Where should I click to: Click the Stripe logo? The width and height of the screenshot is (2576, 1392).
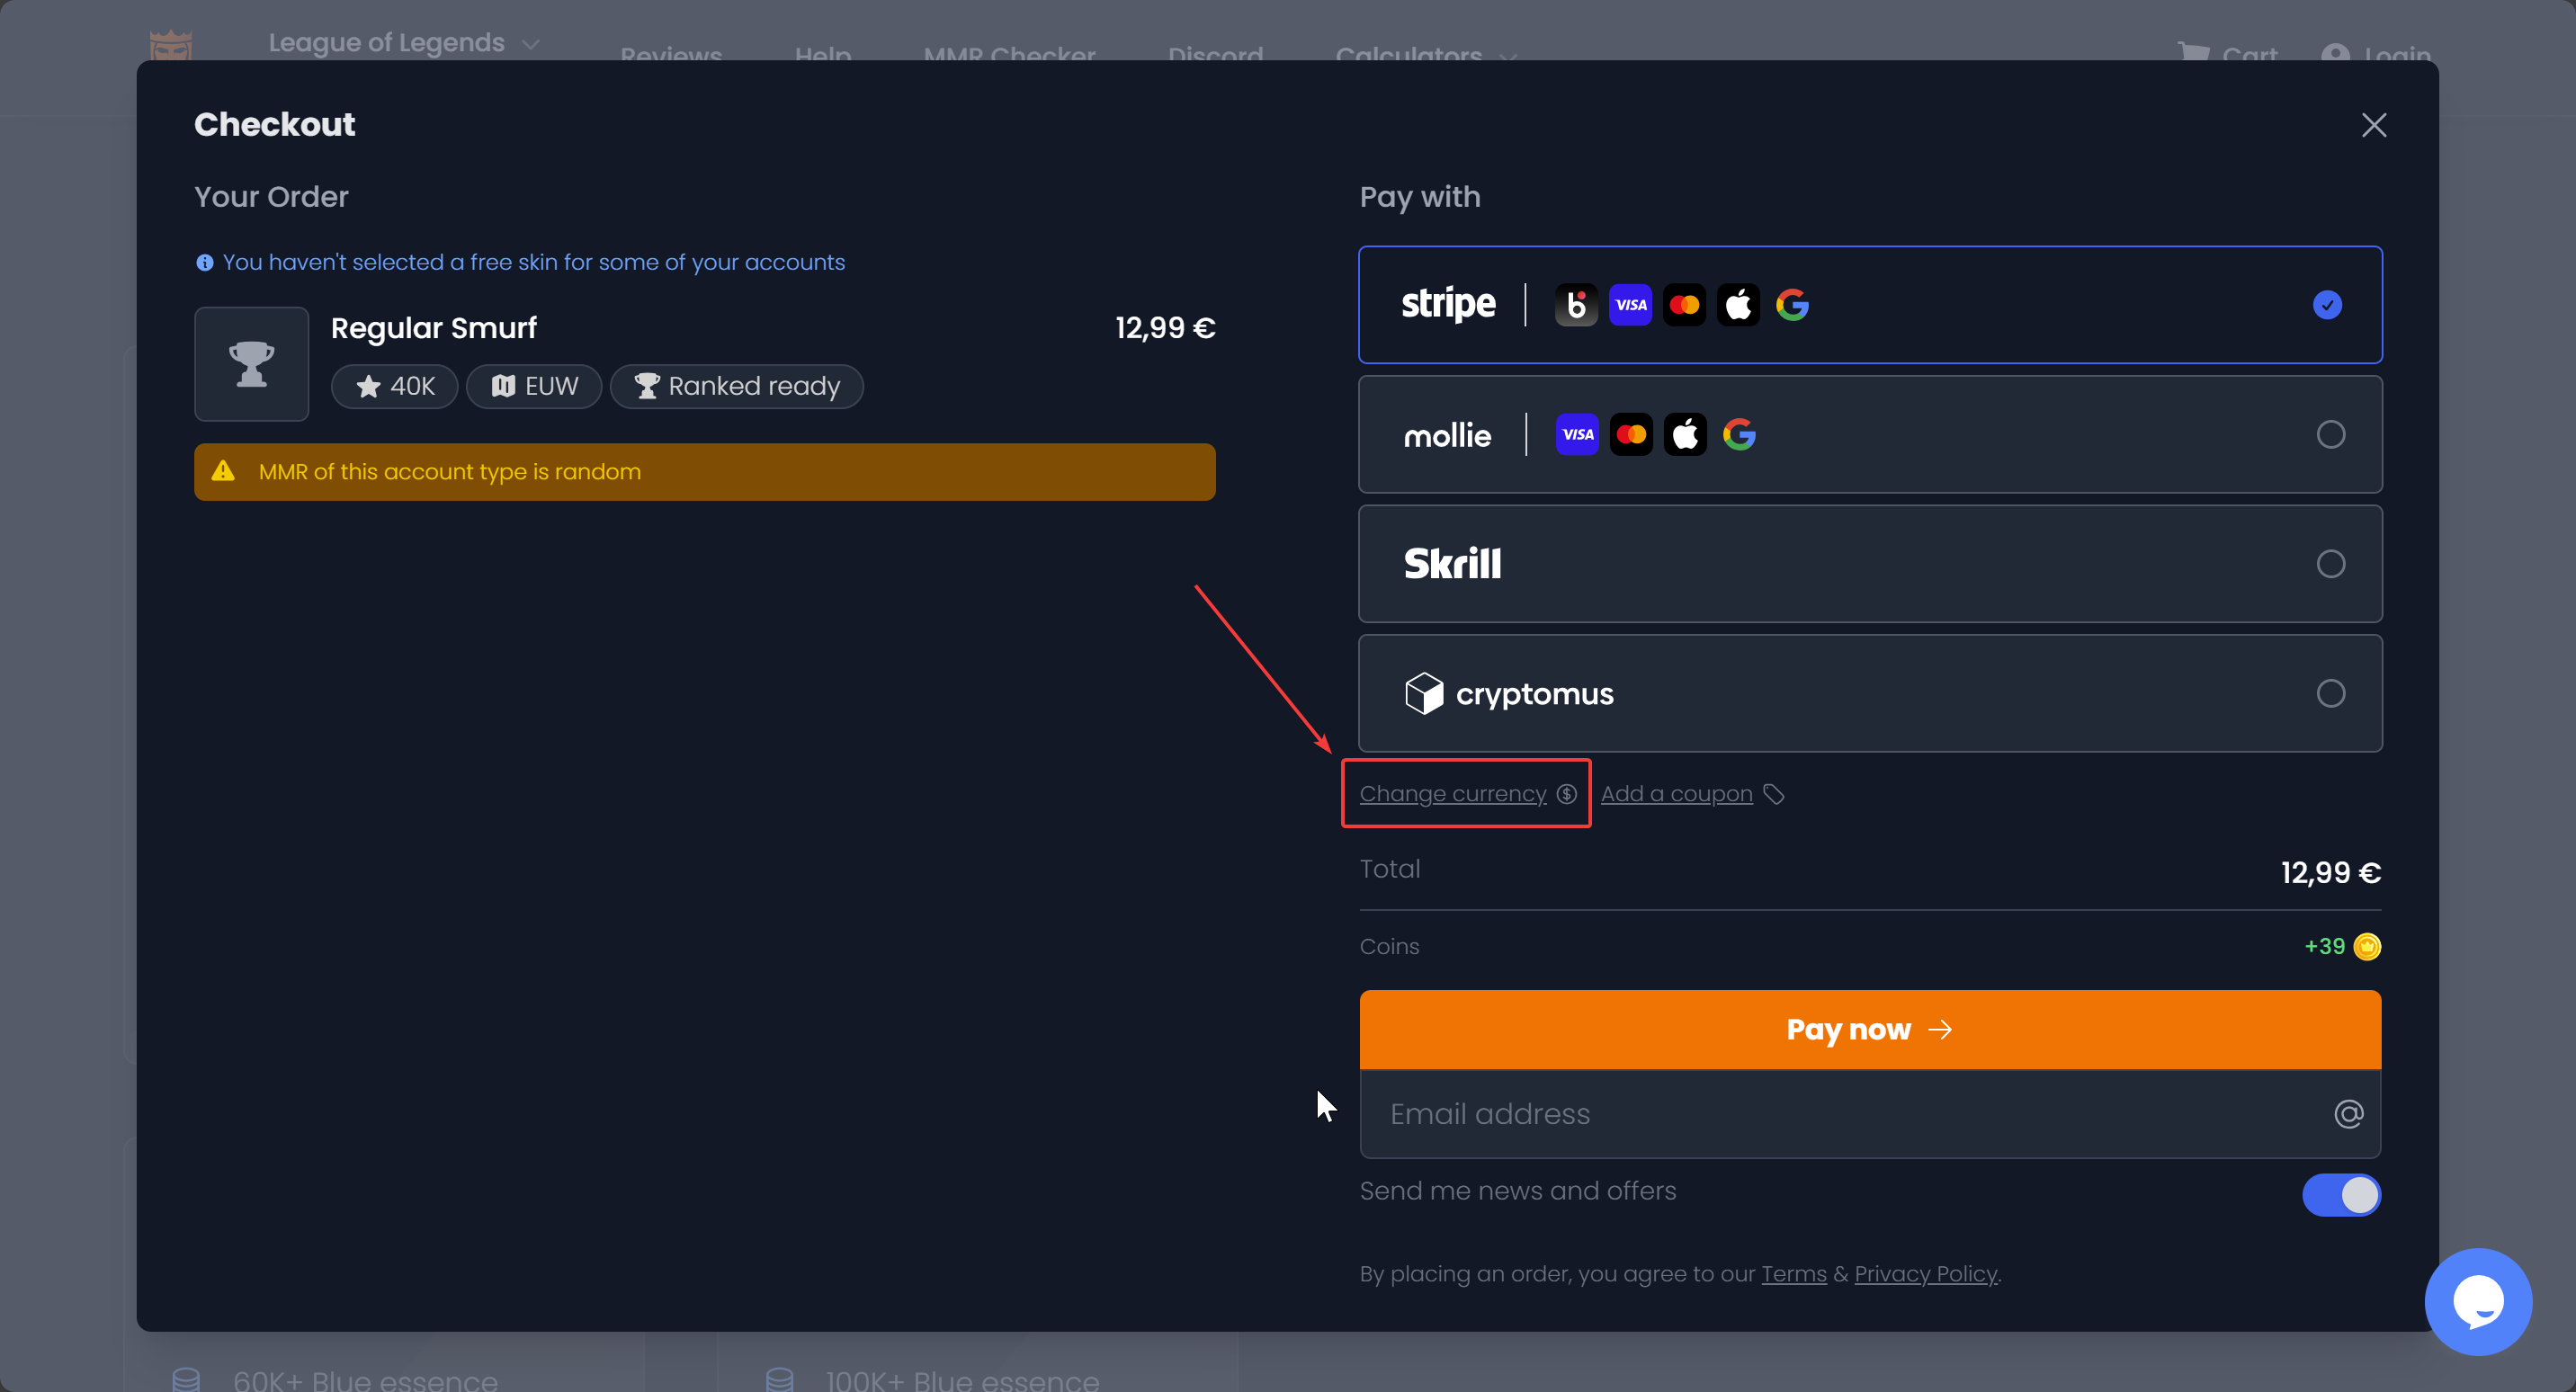click(1448, 304)
